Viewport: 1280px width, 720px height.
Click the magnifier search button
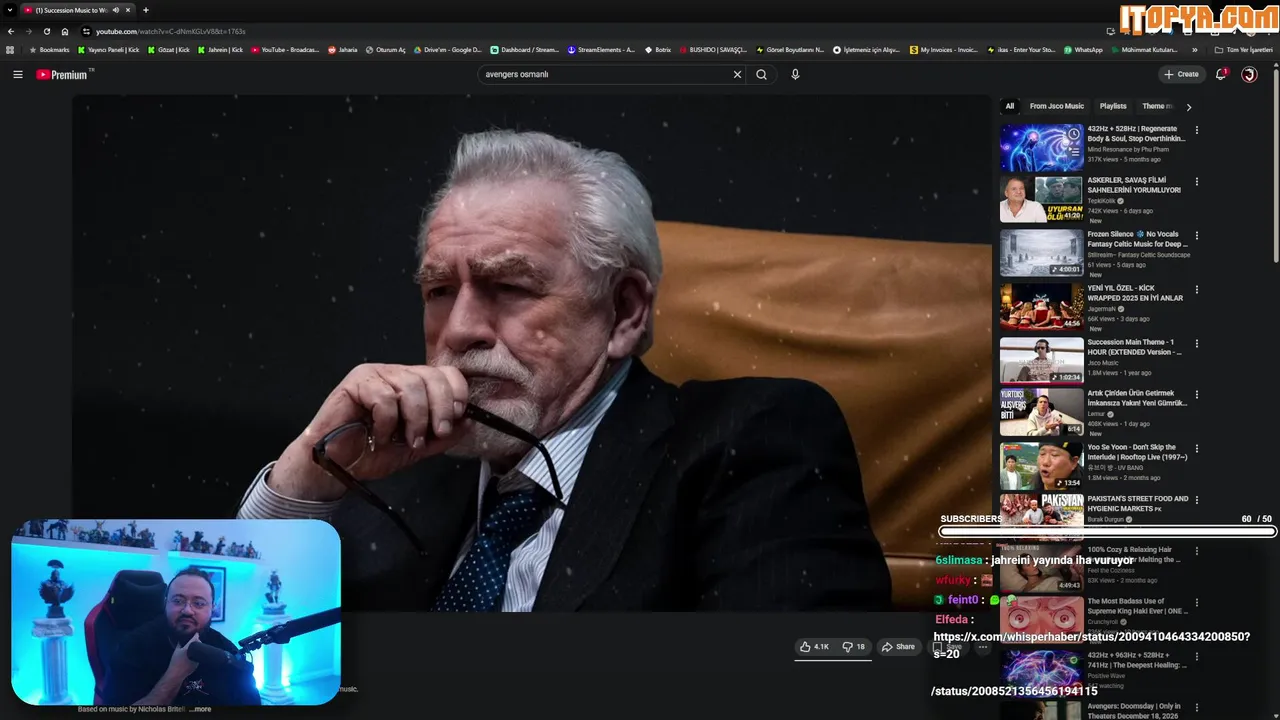pos(761,74)
